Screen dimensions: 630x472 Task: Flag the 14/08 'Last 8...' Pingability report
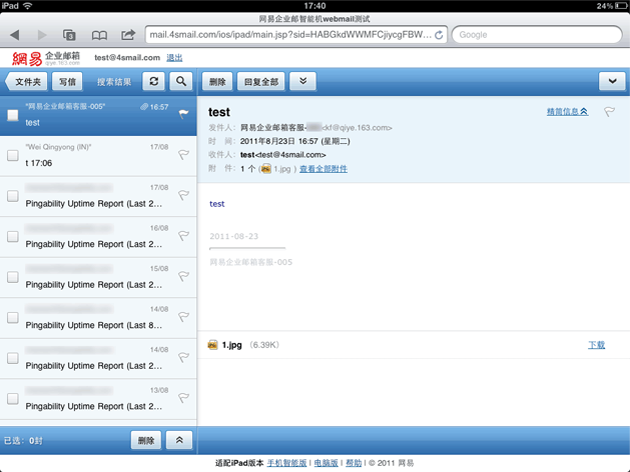184,317
